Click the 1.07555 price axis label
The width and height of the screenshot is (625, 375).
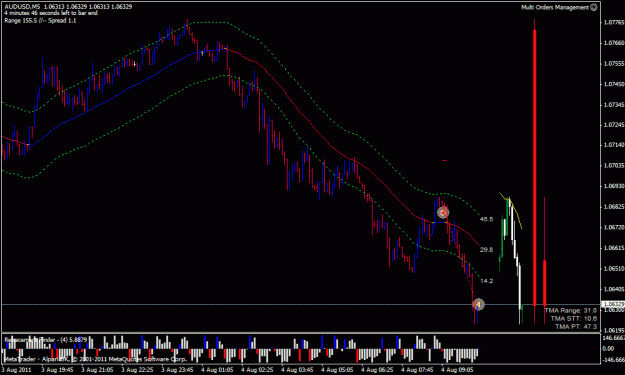click(x=614, y=64)
